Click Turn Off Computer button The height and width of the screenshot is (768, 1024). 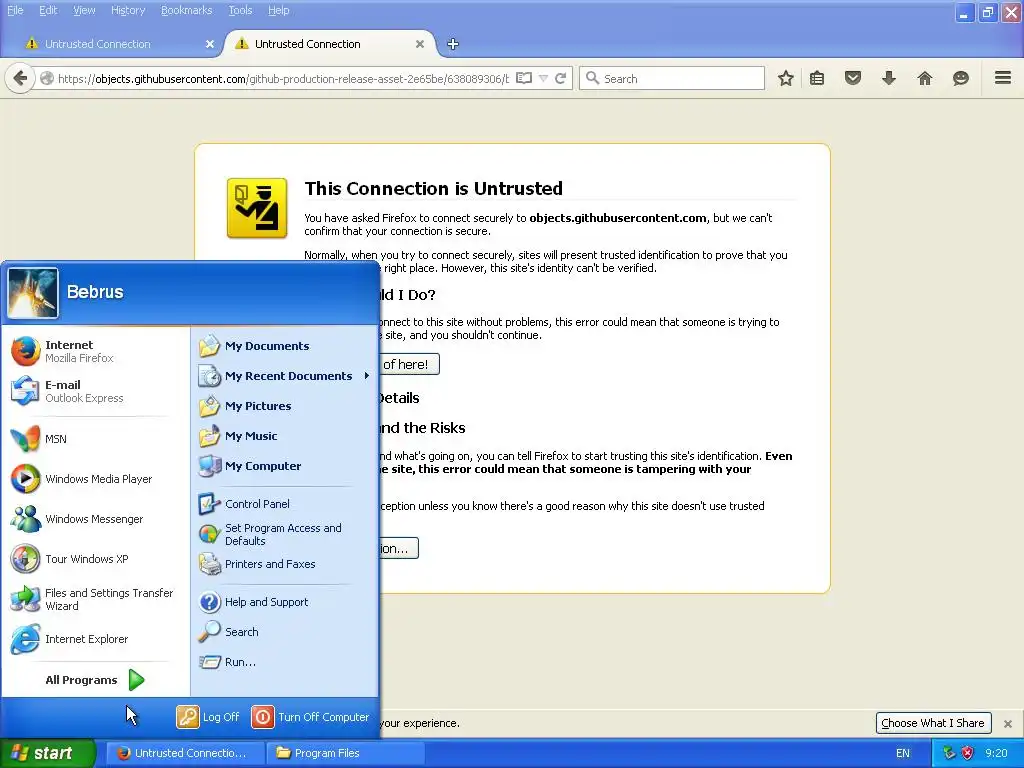(311, 717)
